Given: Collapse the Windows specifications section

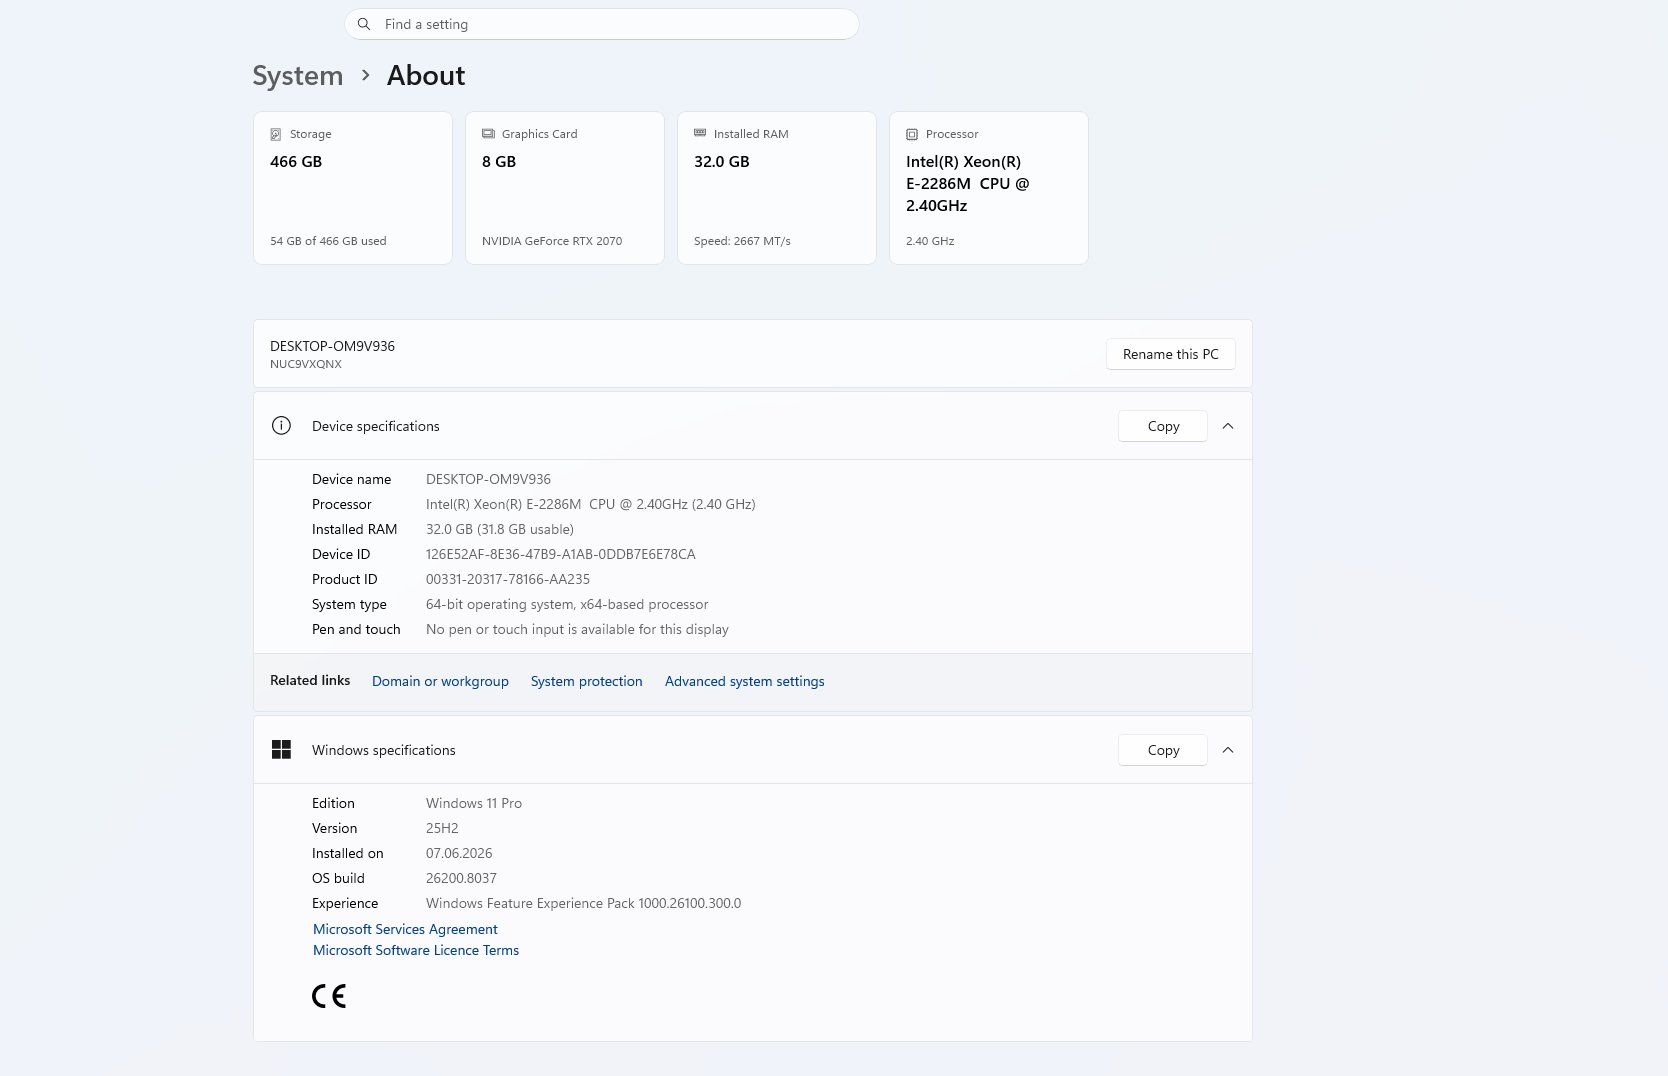Looking at the screenshot, I should (x=1228, y=750).
